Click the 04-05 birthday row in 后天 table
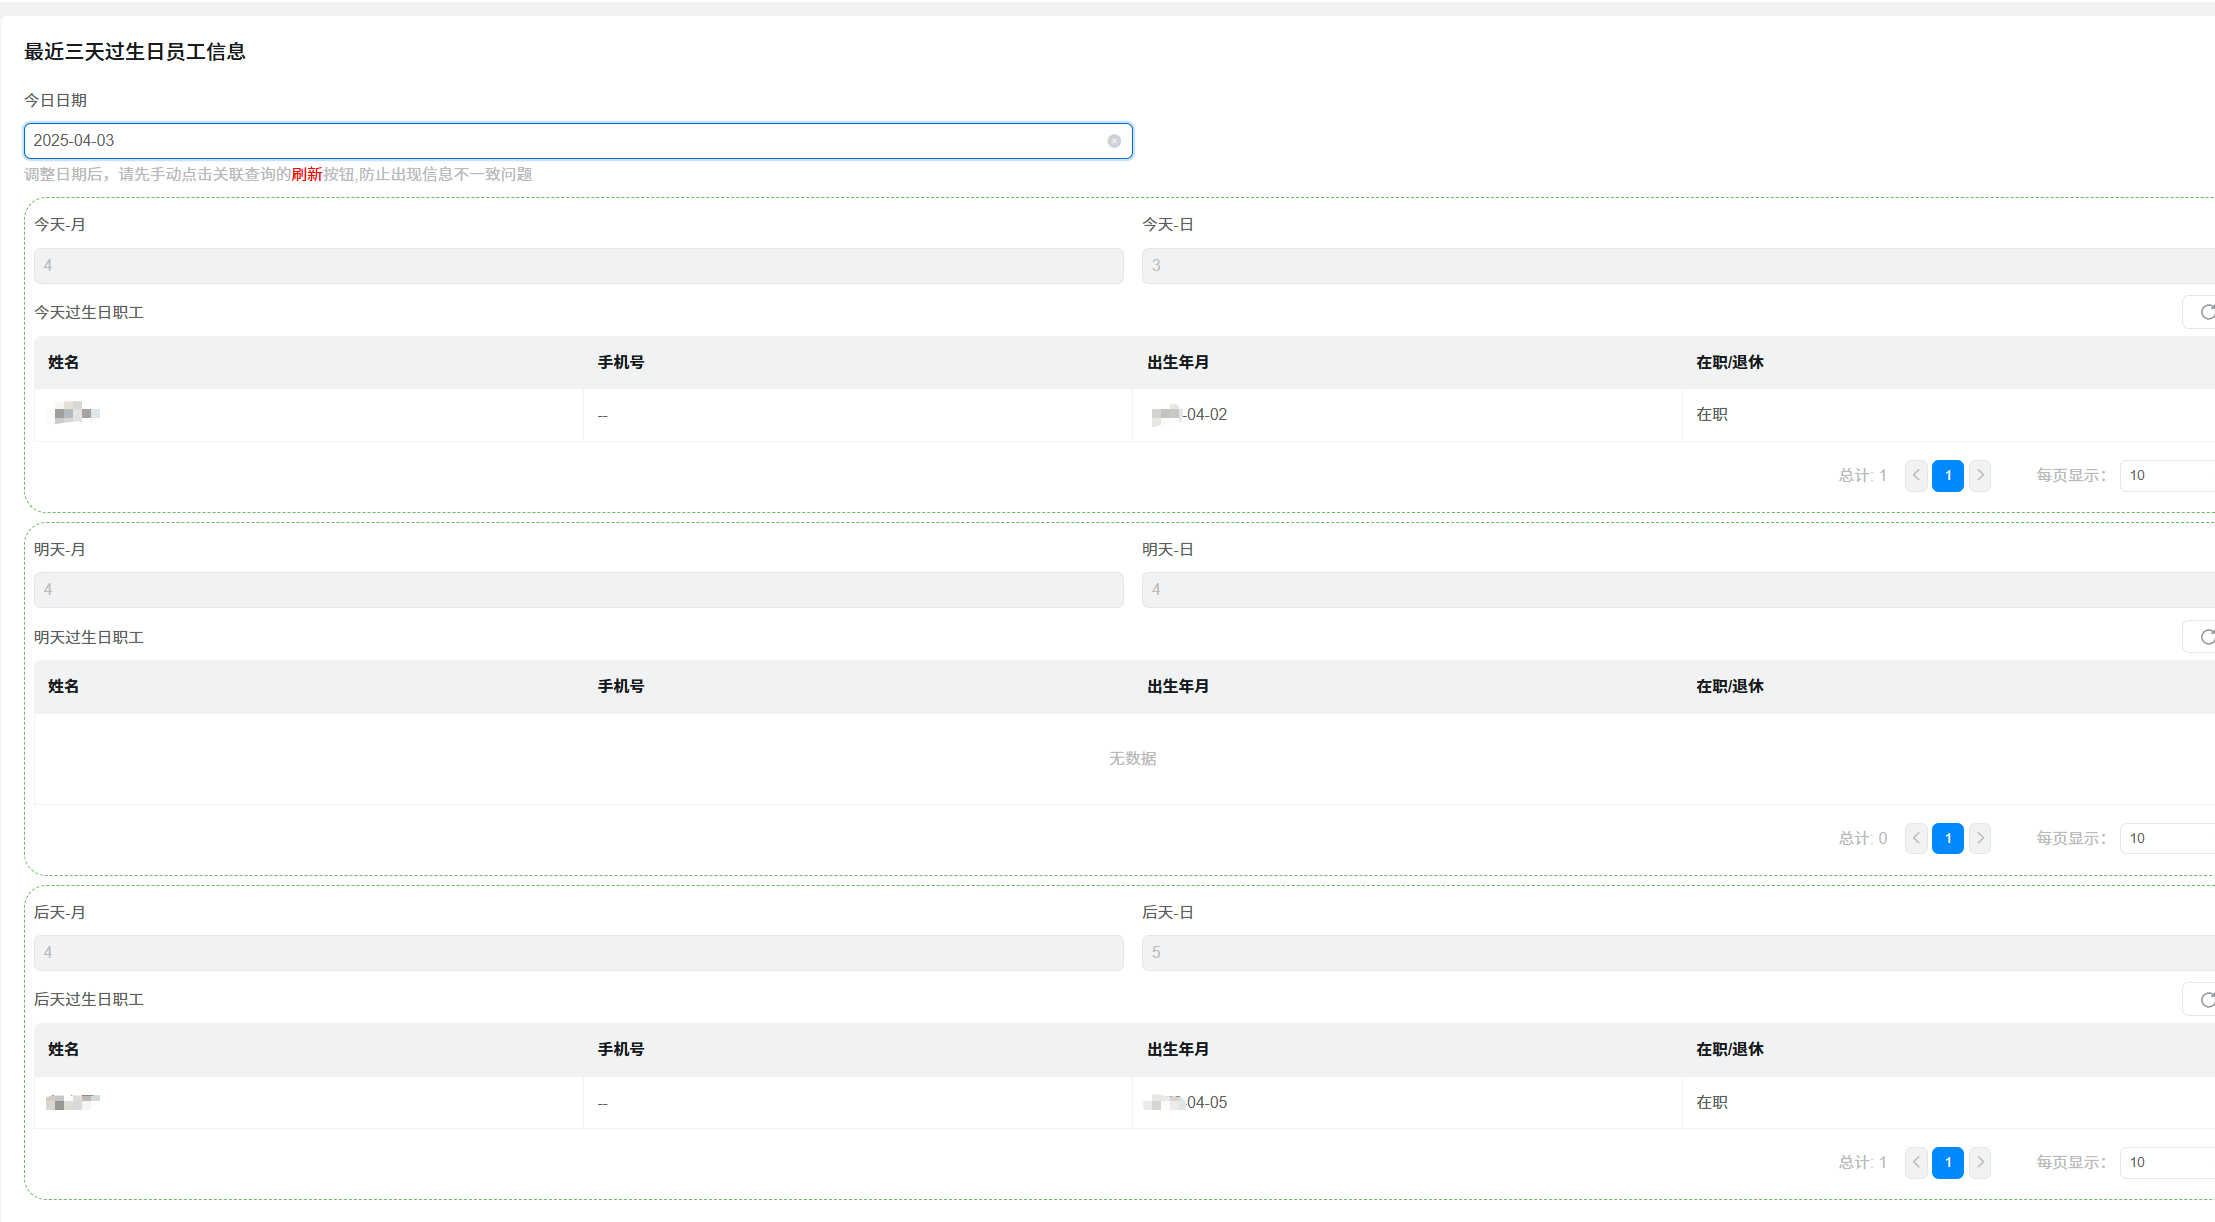This screenshot has width=2215, height=1222. 1206,1103
